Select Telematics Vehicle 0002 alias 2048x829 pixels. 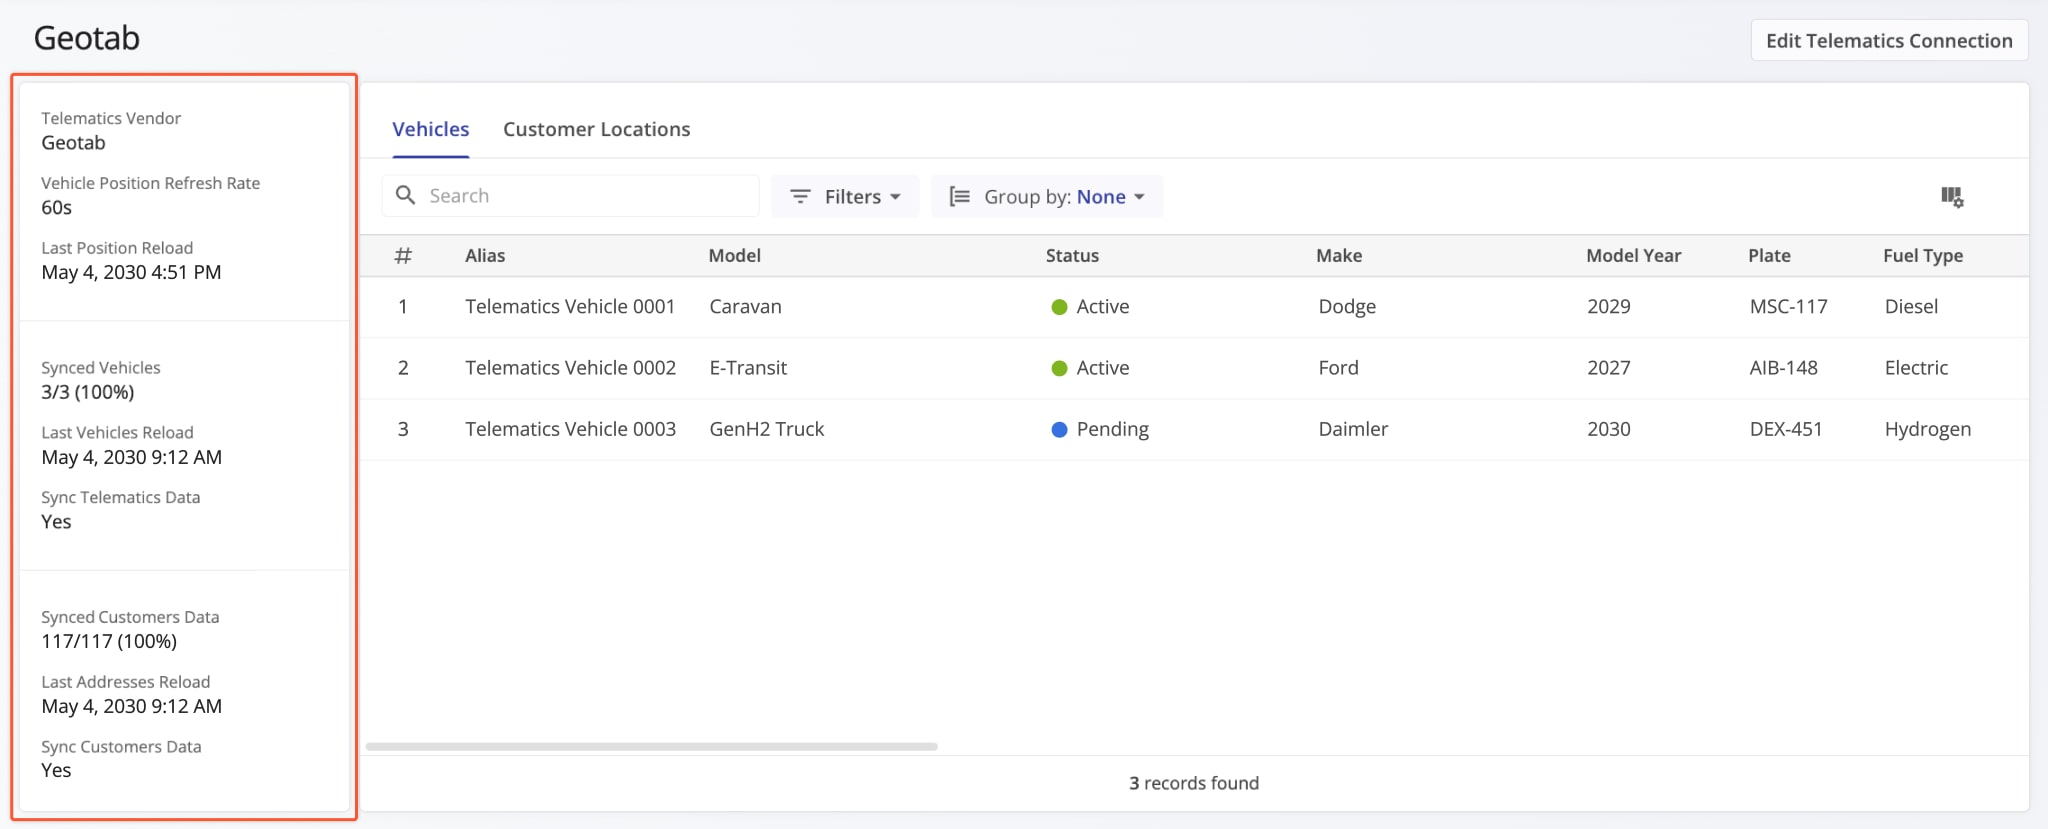tap(570, 368)
